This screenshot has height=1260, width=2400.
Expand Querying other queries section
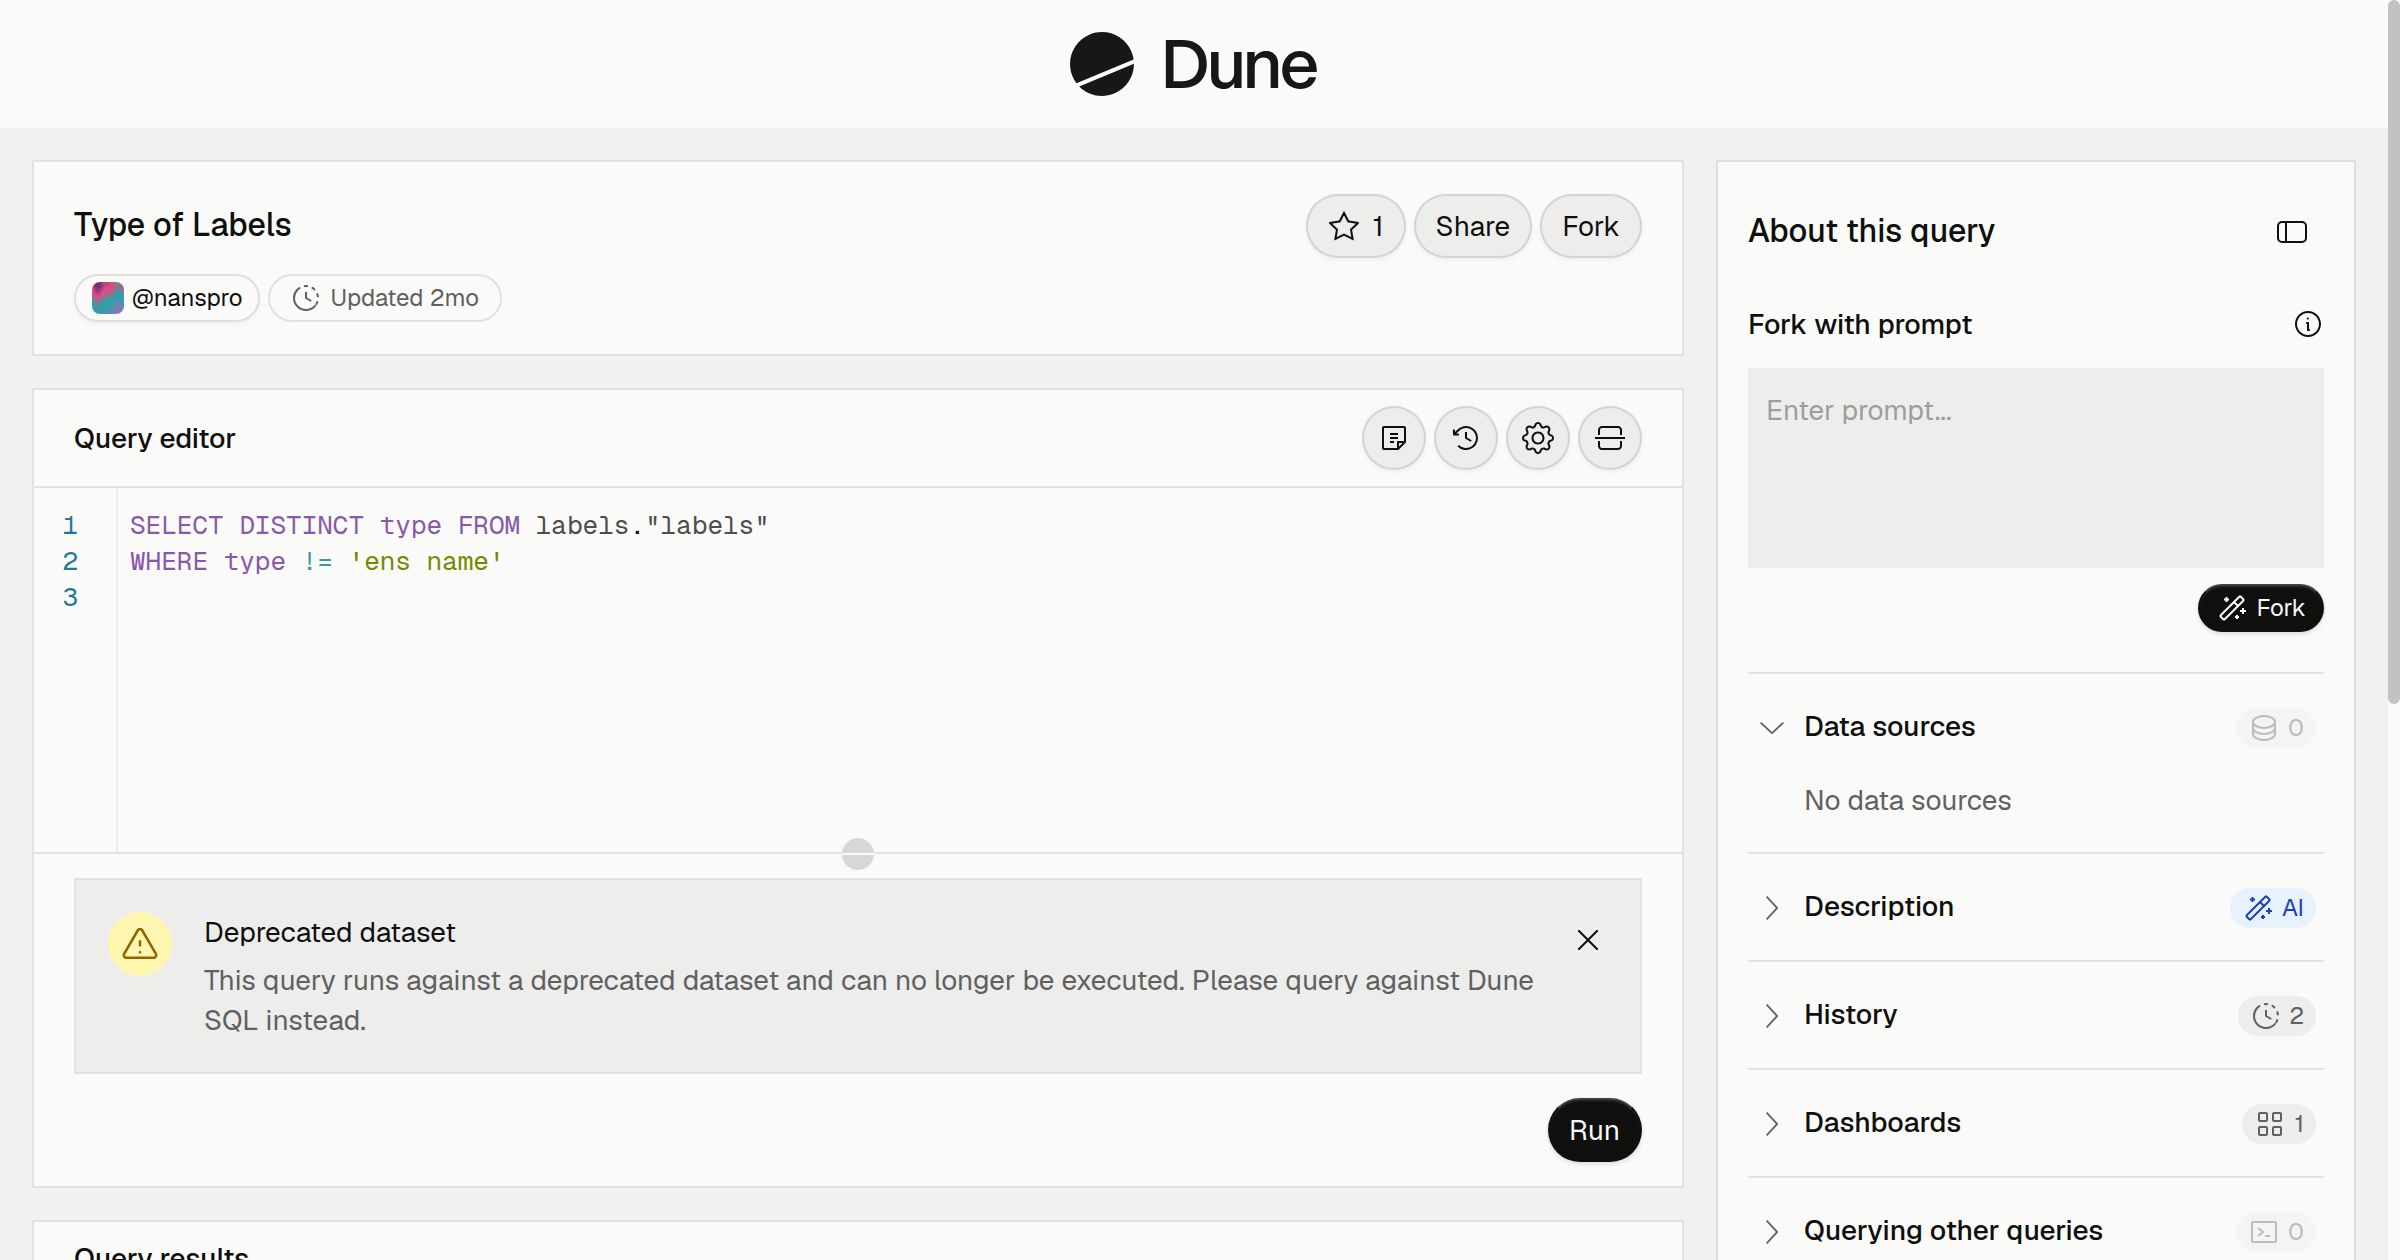1771,1231
